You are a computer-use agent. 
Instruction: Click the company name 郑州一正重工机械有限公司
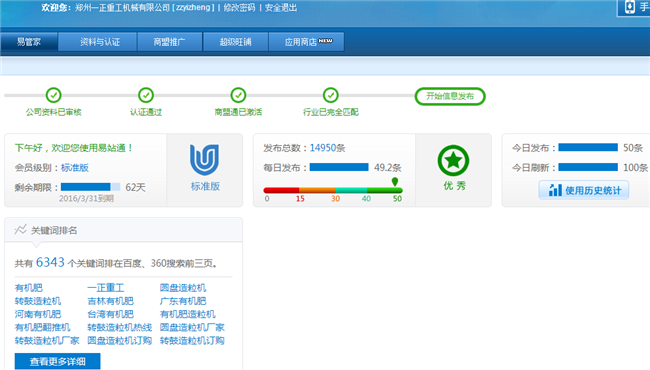coord(123,8)
